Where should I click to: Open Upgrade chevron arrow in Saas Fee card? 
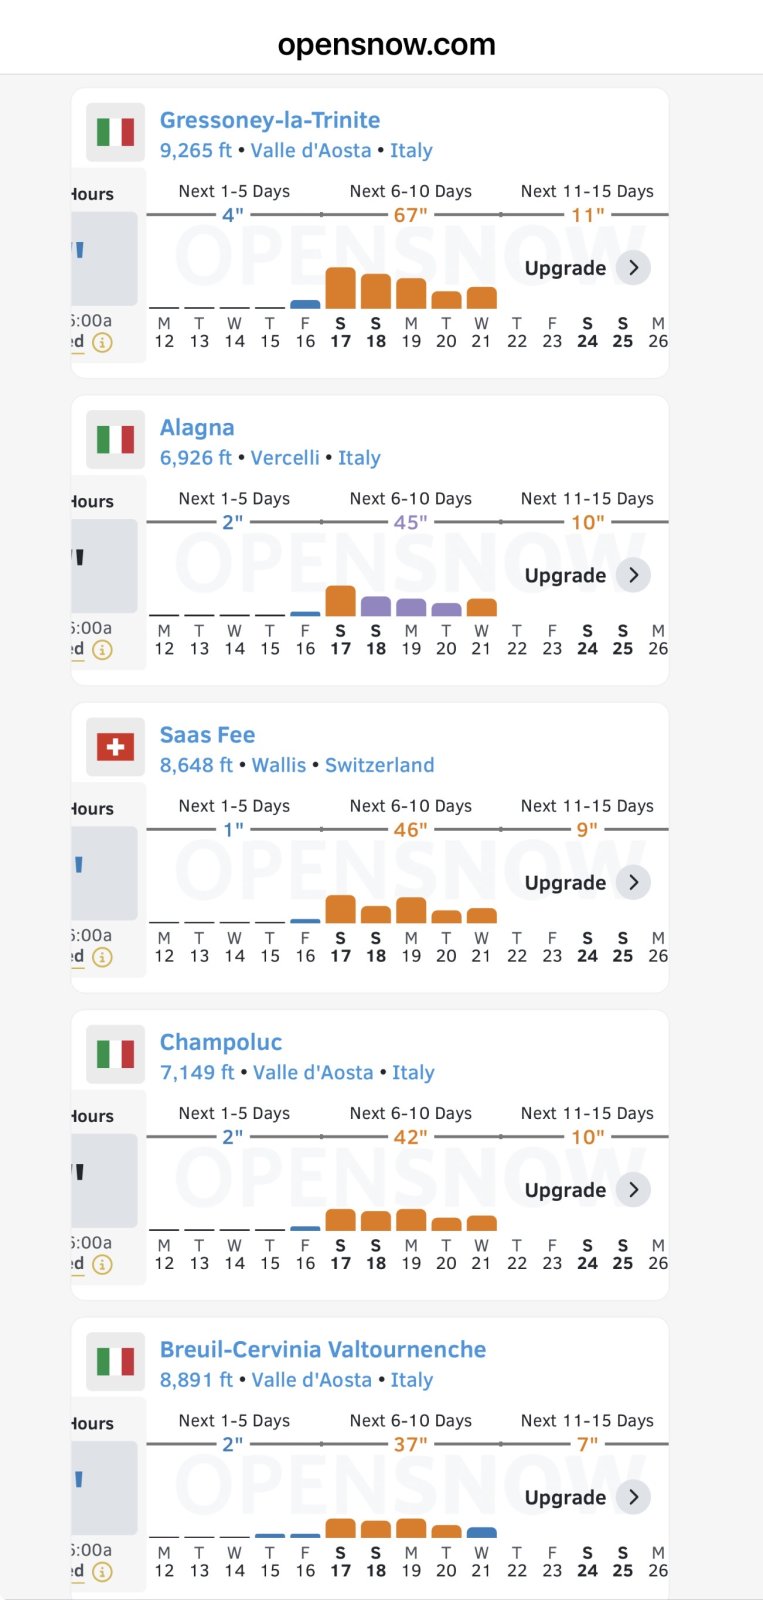(x=633, y=882)
